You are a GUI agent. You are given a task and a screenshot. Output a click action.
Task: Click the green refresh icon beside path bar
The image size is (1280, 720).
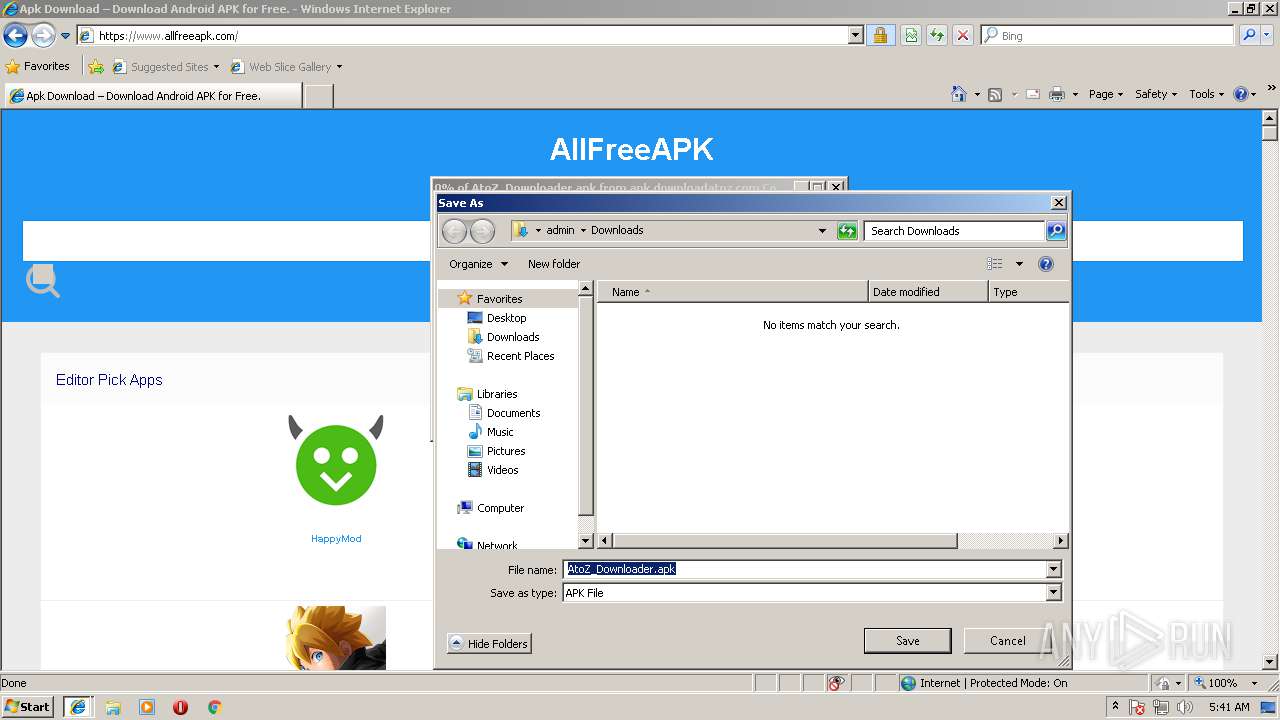(847, 231)
